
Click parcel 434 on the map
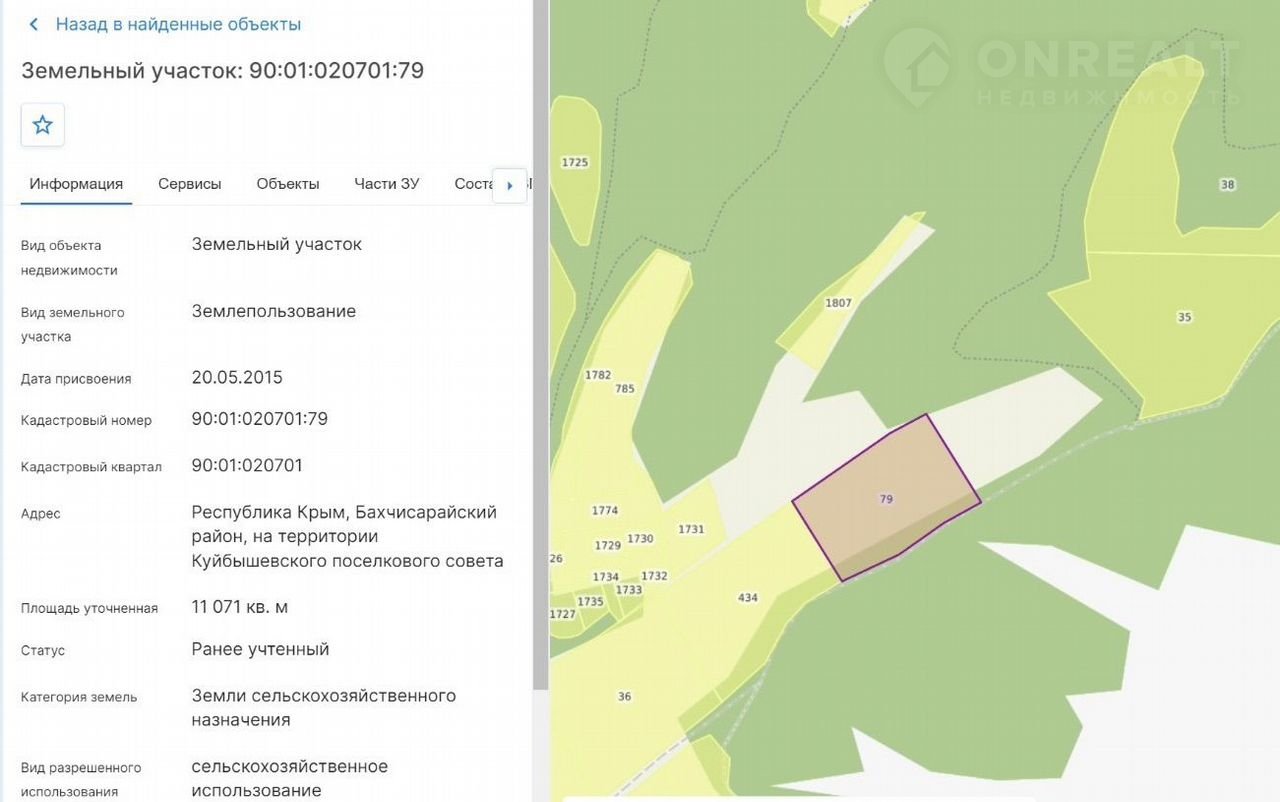click(747, 598)
